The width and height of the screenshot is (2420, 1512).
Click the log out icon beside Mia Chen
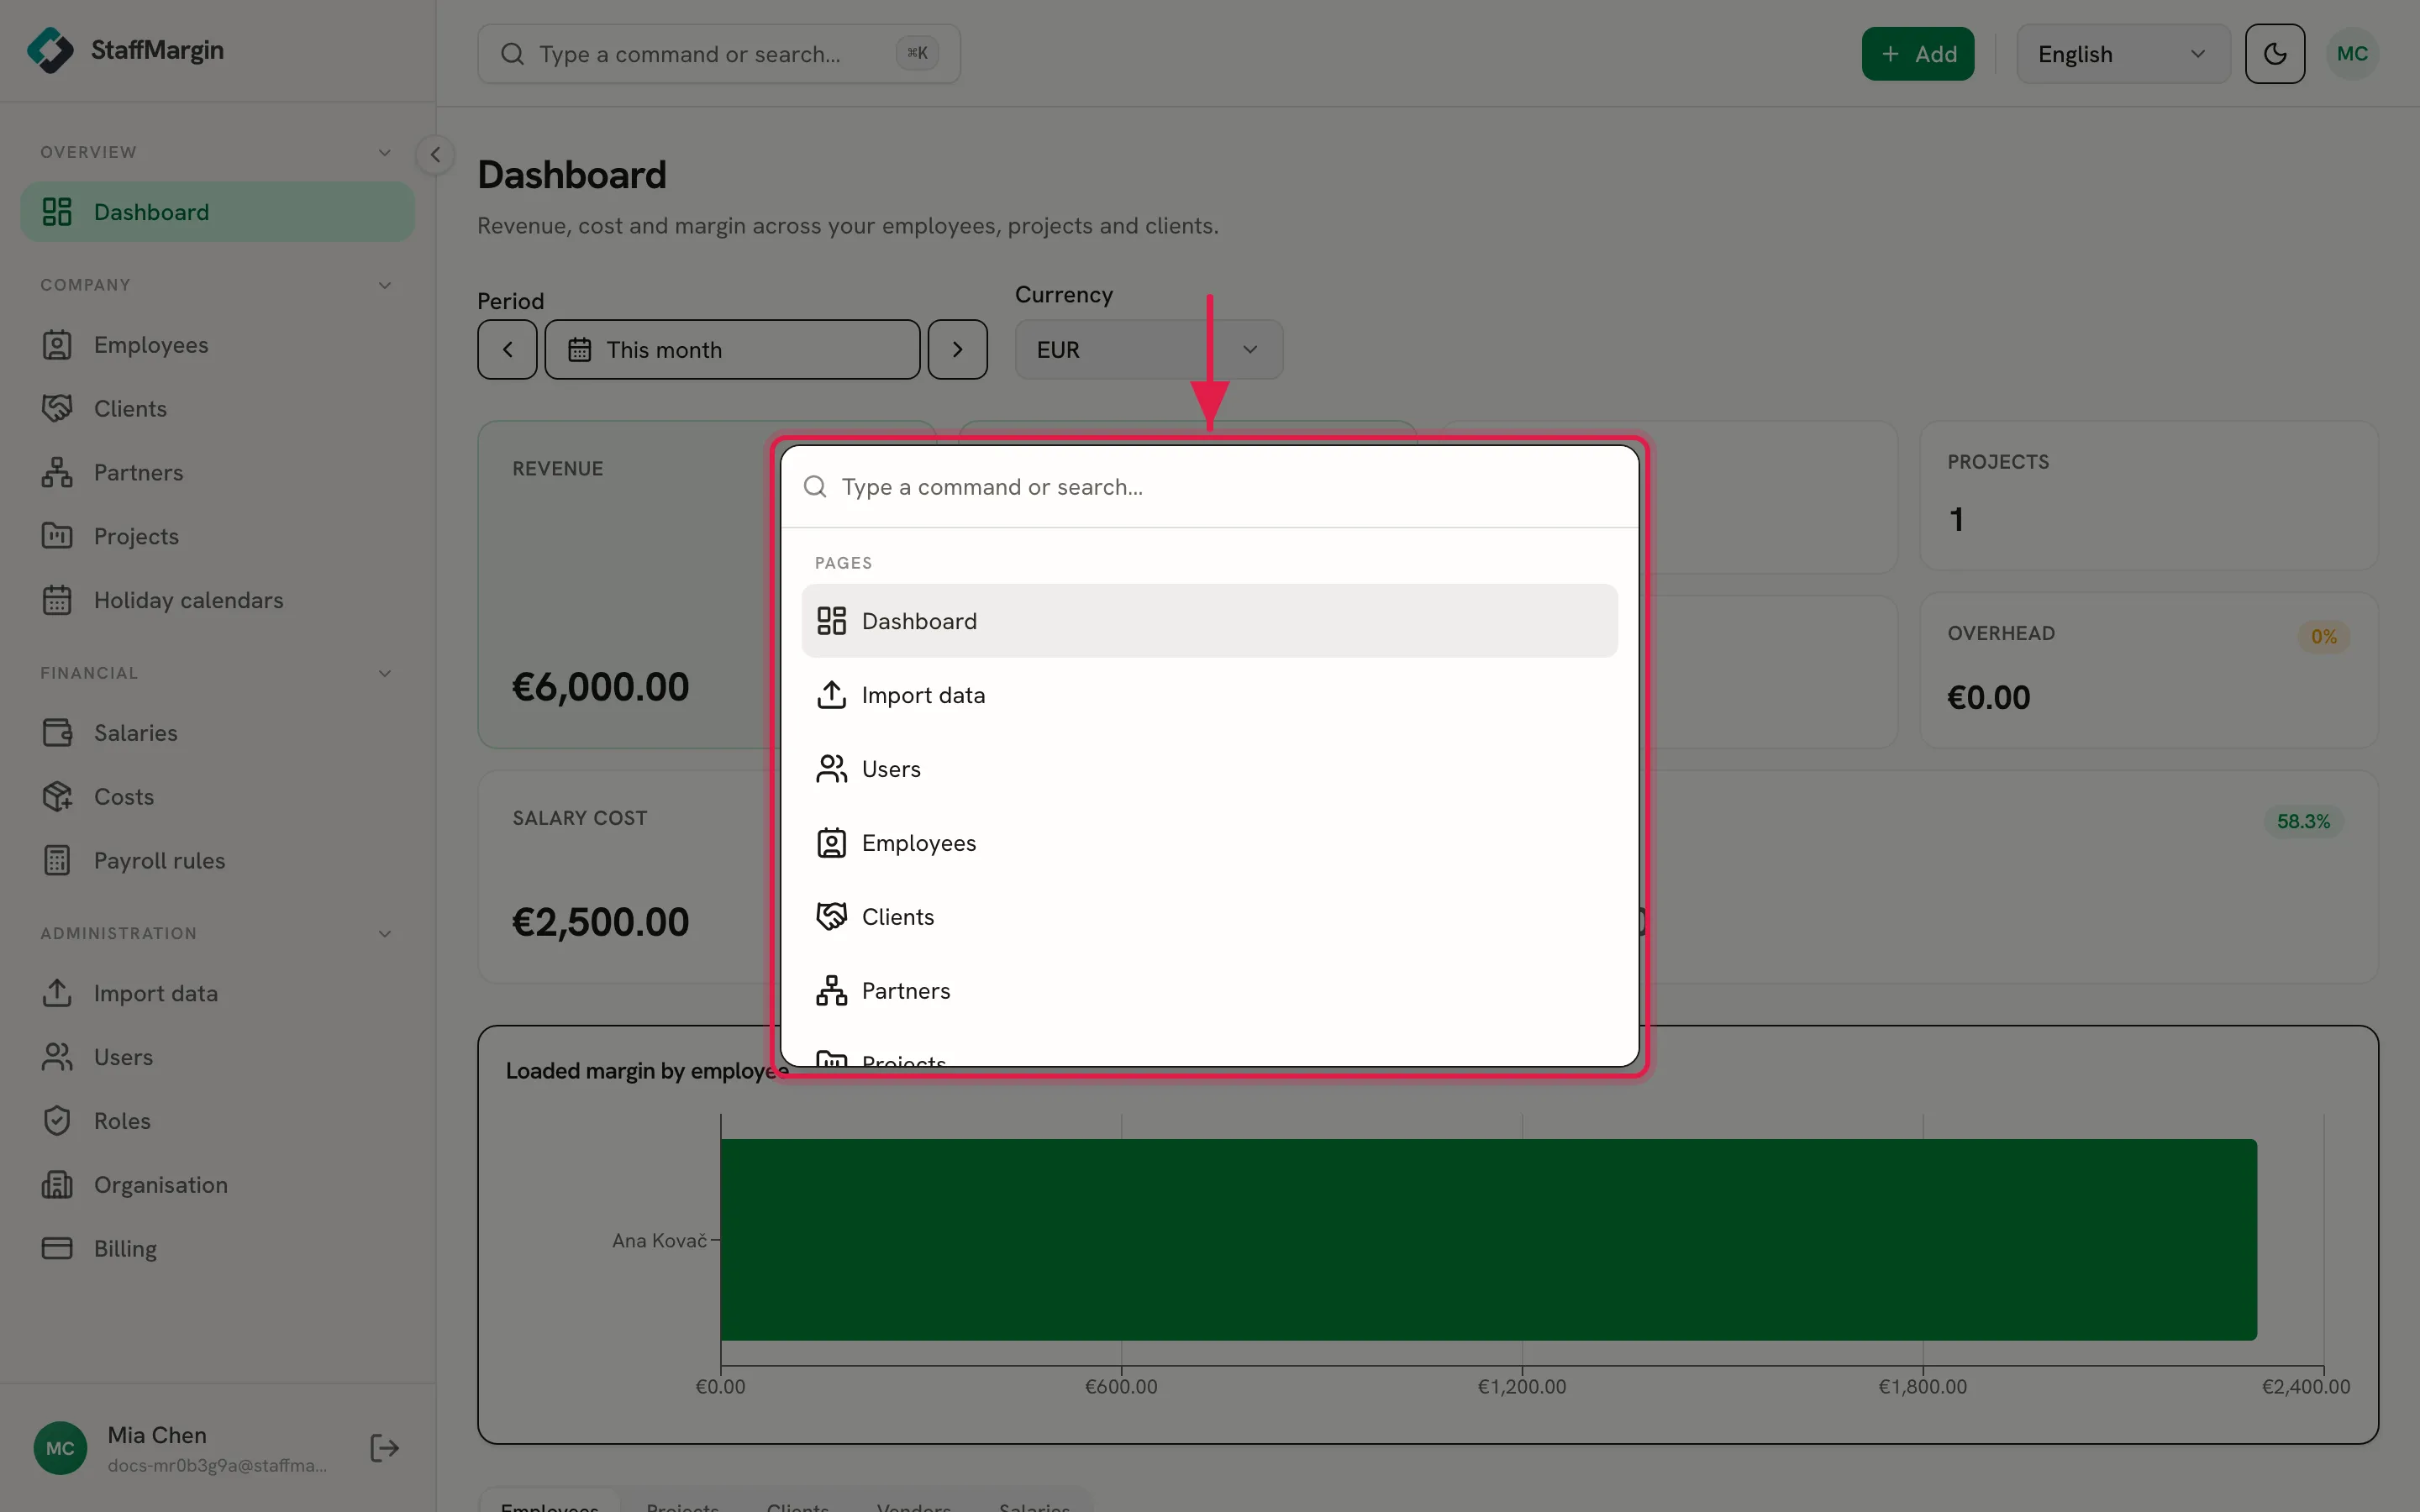(385, 1448)
